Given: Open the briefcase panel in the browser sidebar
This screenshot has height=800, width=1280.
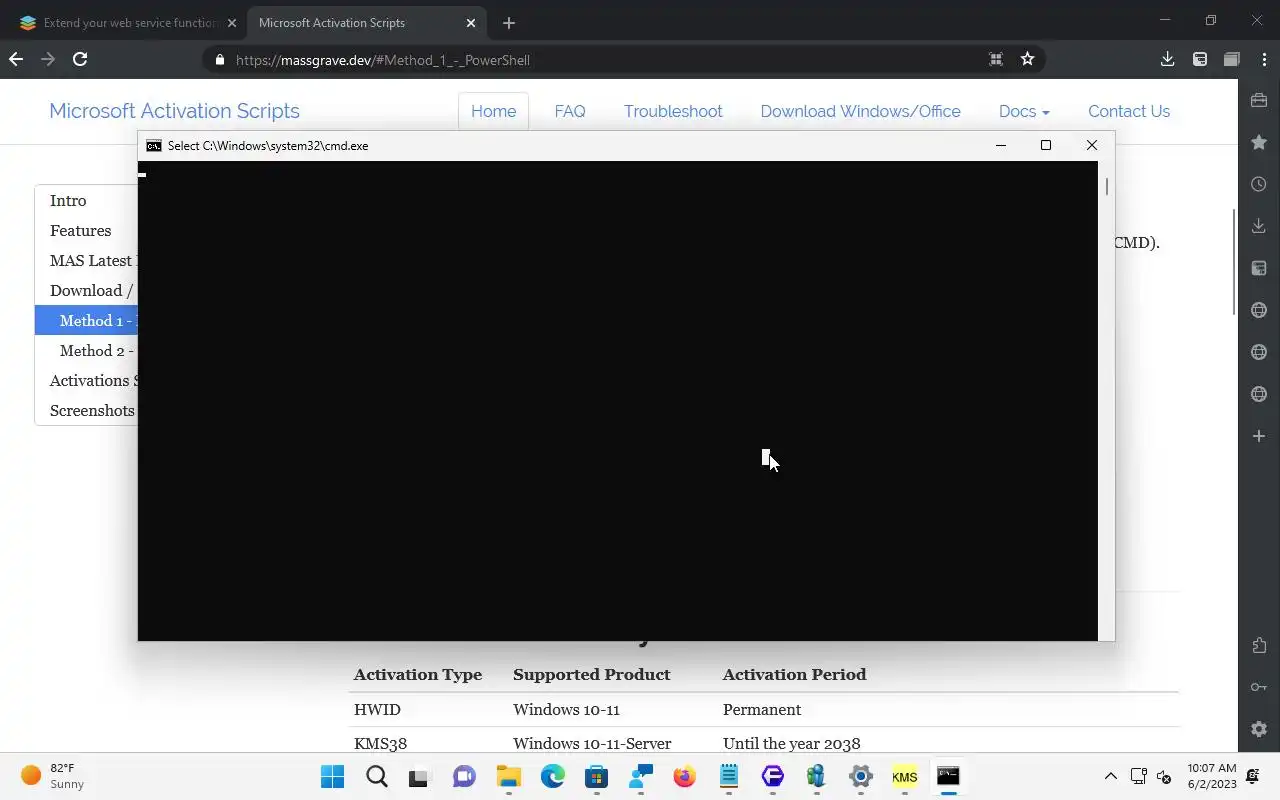Looking at the screenshot, I should click(1259, 100).
